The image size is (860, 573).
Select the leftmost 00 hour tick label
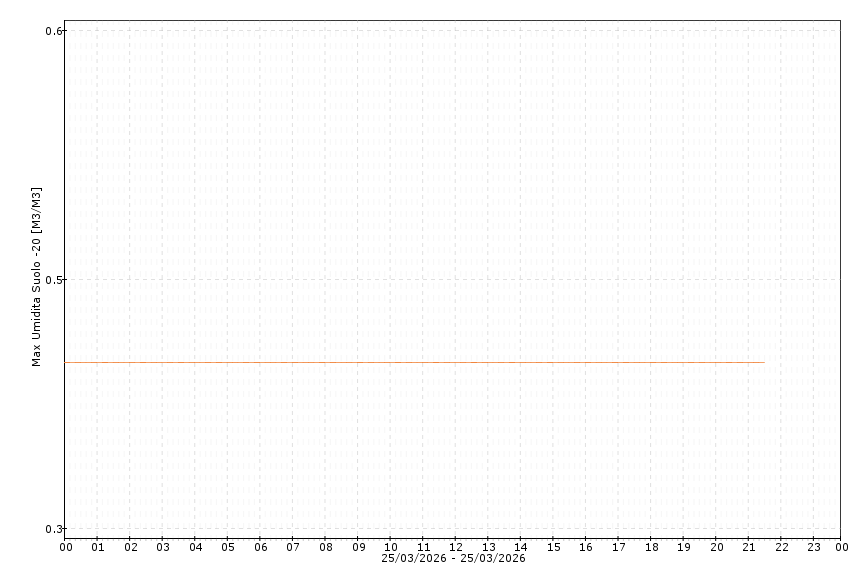(65, 547)
